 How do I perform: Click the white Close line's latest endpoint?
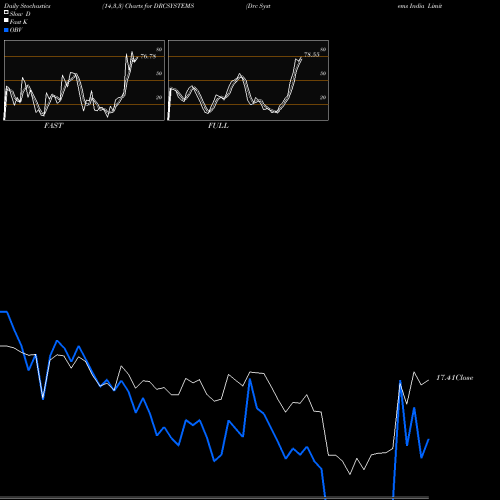[429, 380]
